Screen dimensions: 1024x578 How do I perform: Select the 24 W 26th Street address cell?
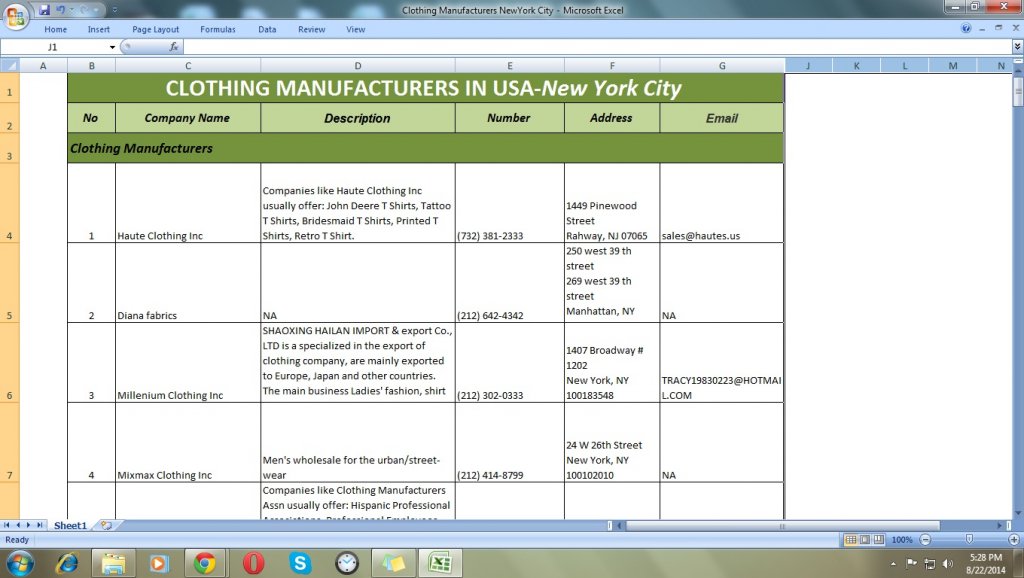point(612,443)
